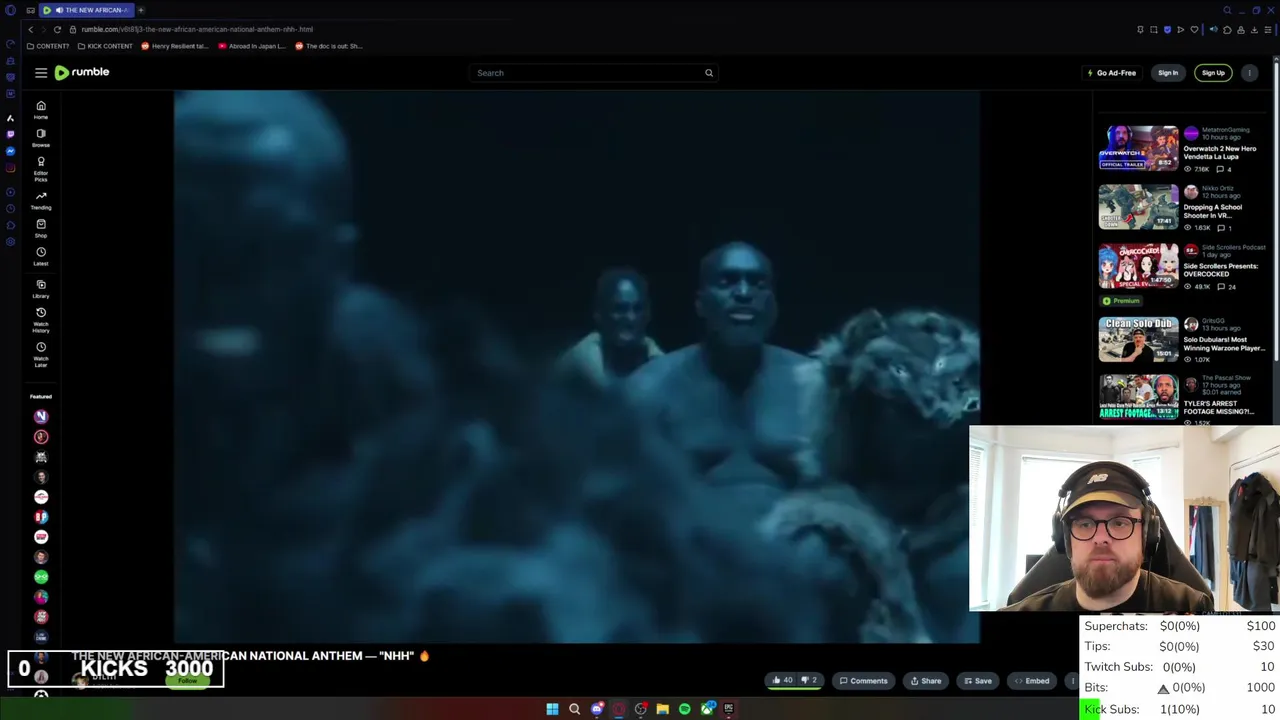
Task: Click the heart bookmark icon in address bar
Action: [1194, 30]
